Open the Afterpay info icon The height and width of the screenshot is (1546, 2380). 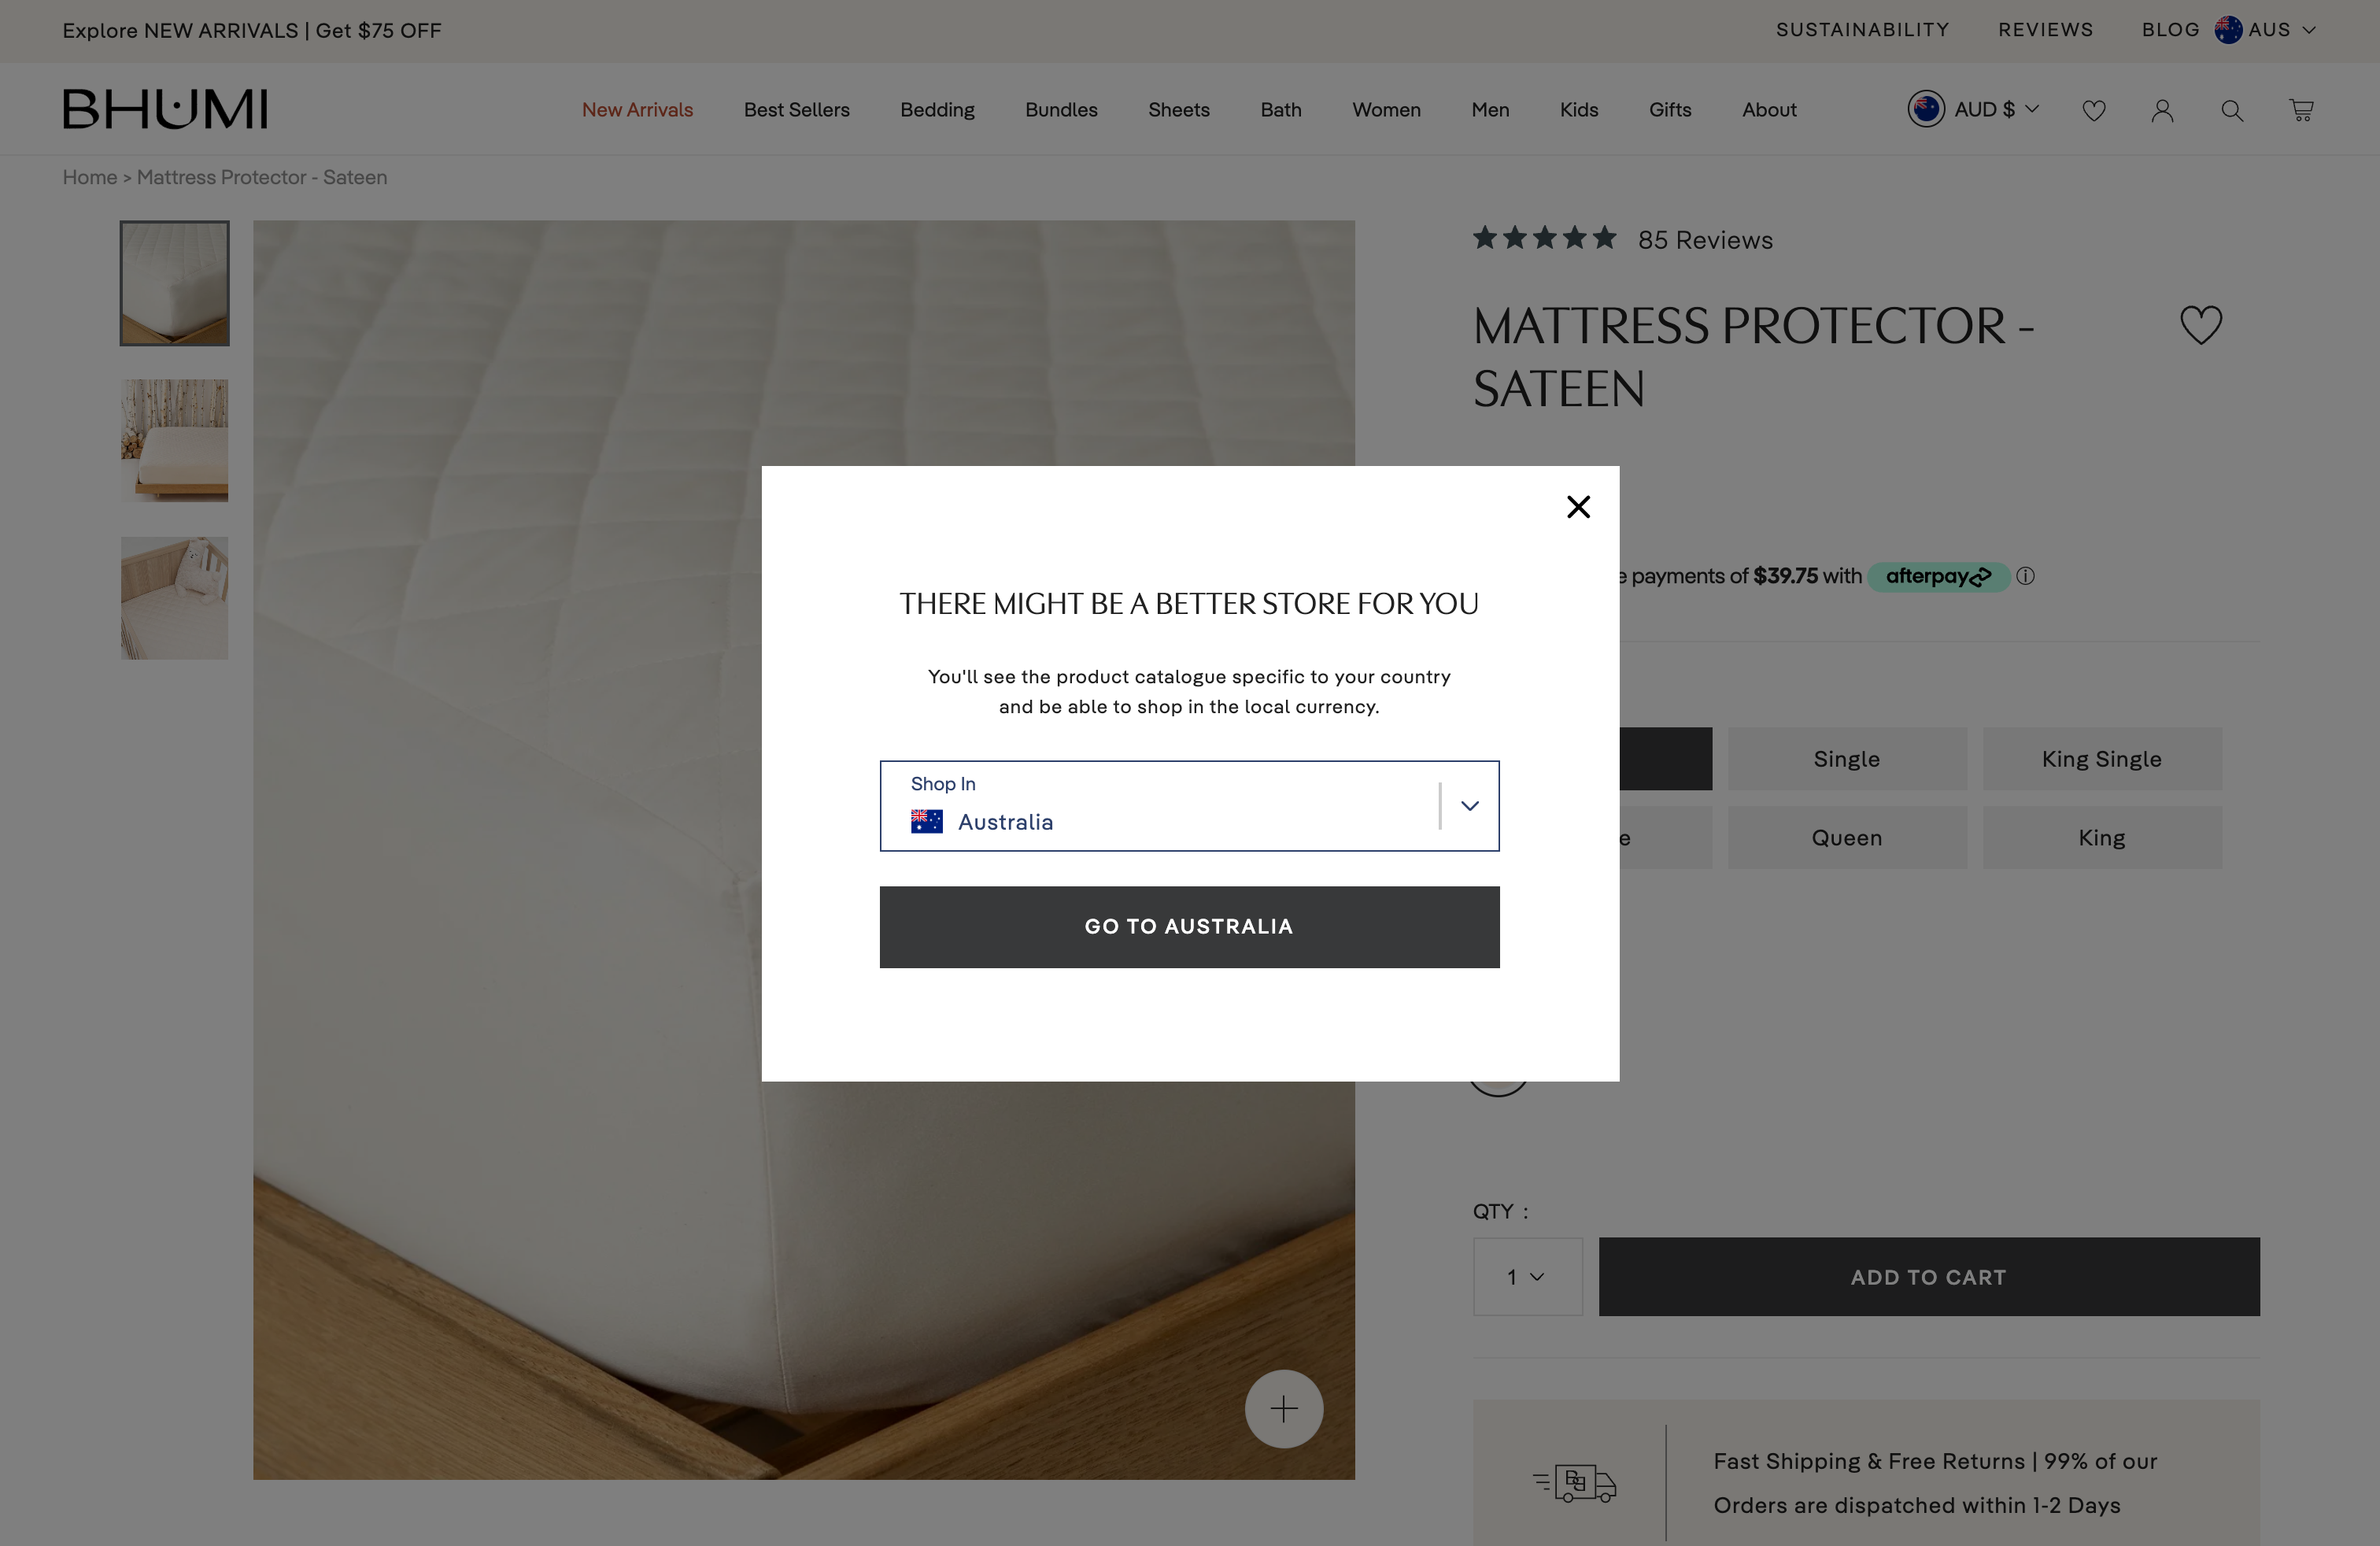pos(2025,576)
